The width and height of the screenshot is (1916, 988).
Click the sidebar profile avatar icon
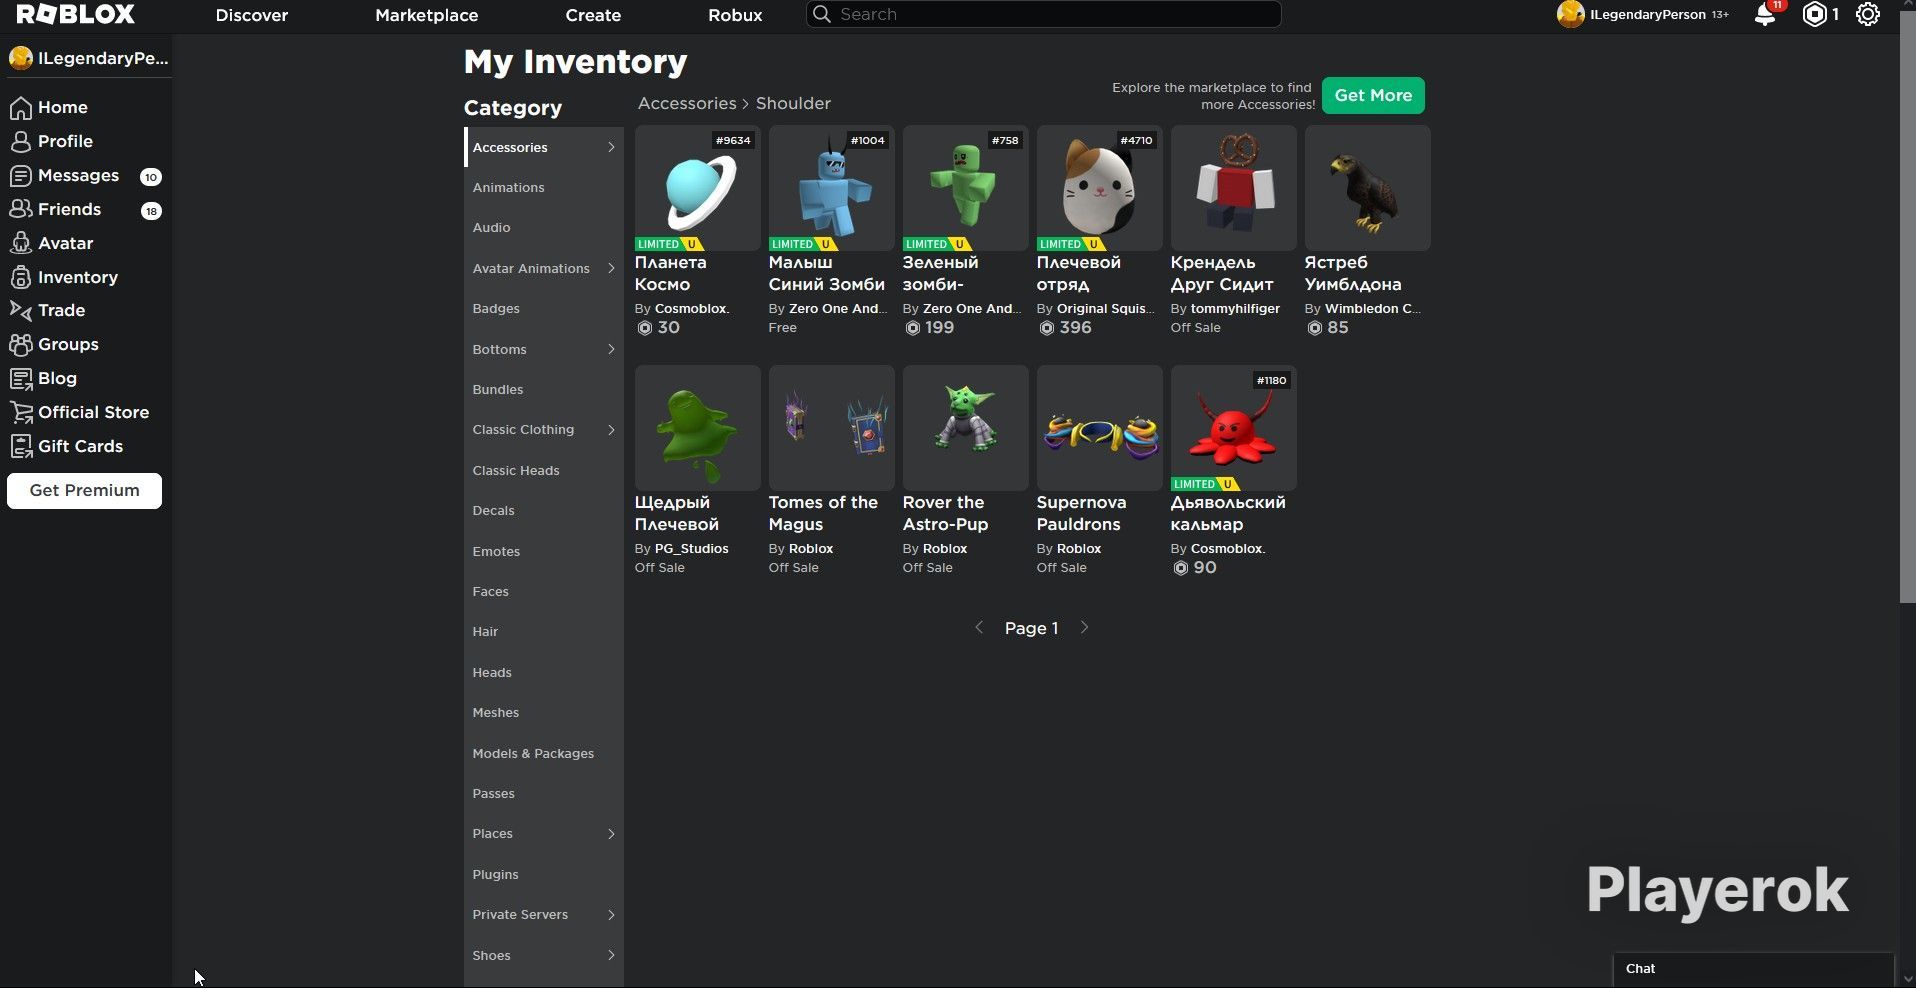pos(21,59)
